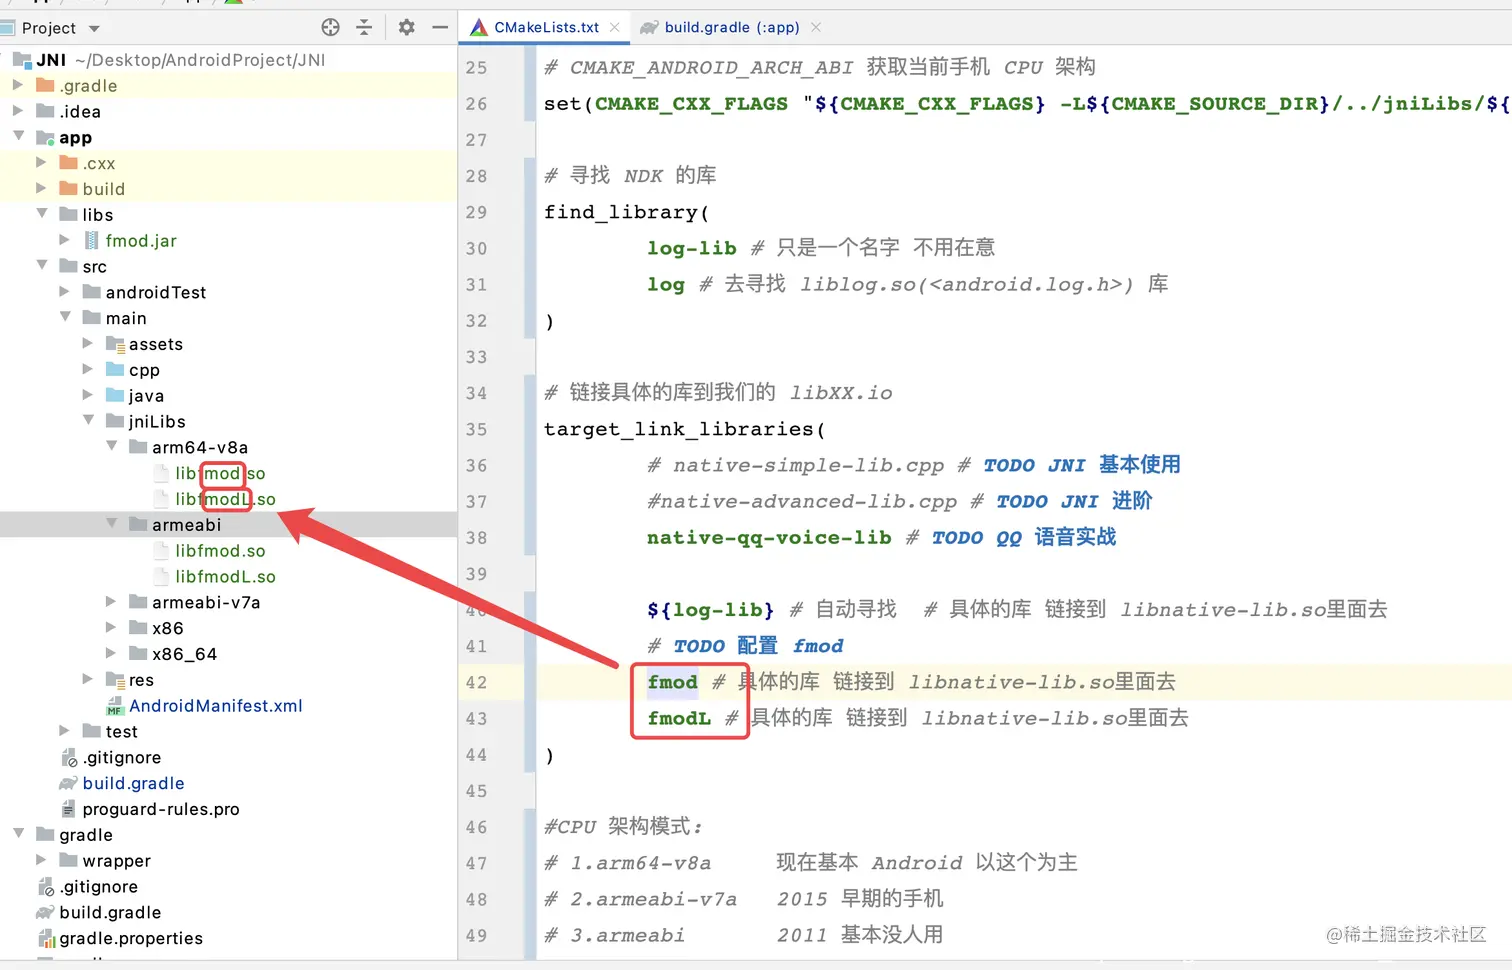Click AndroidManifest.xml file icon

pos(115,706)
